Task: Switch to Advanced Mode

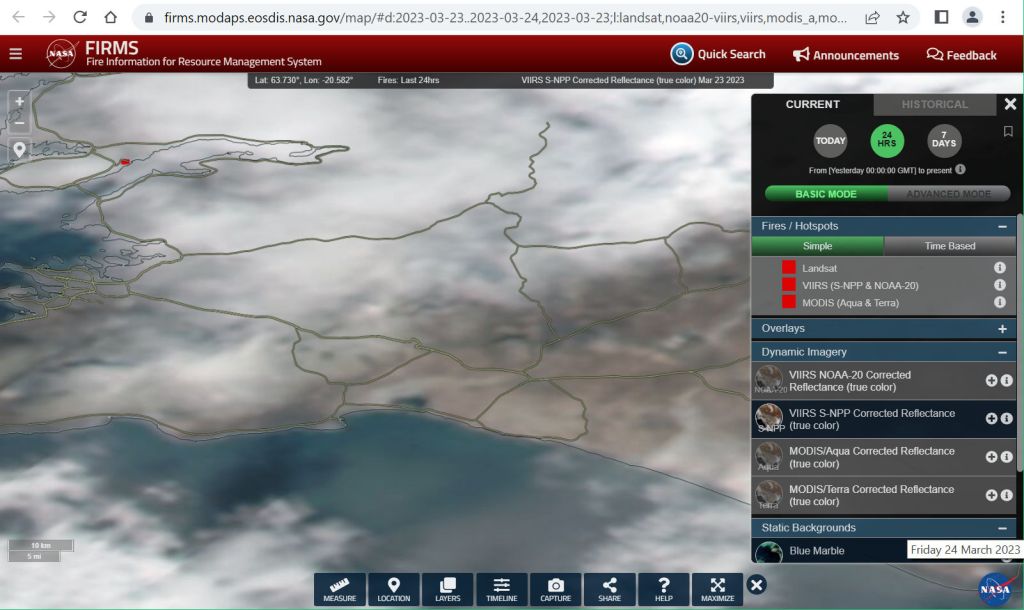Action: (x=948, y=194)
